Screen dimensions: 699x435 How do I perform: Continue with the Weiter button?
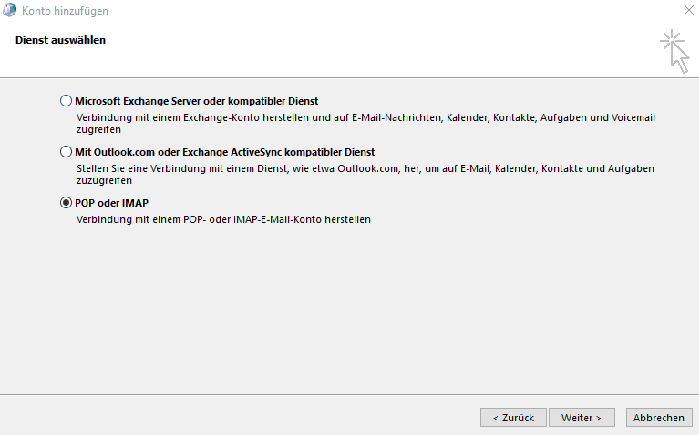[582, 418]
